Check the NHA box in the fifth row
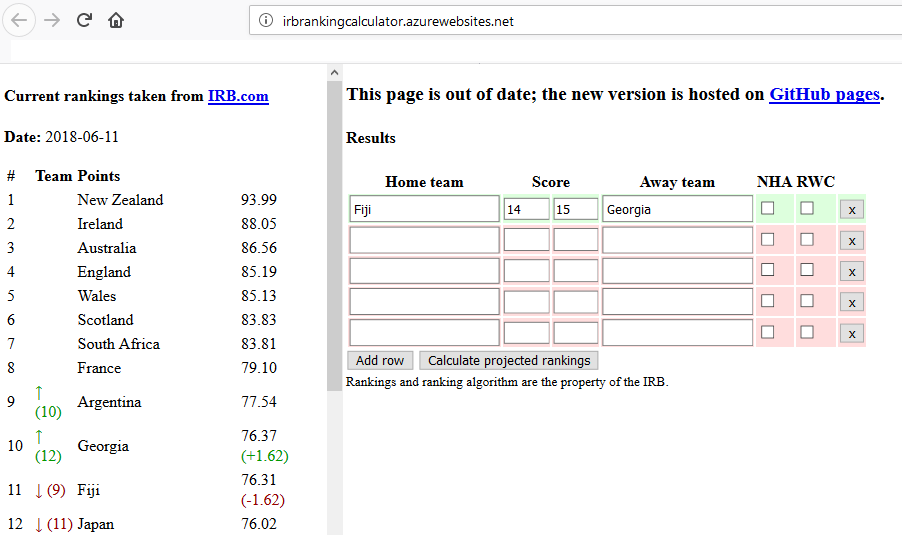Image resolution: width=902 pixels, height=535 pixels. (x=767, y=332)
